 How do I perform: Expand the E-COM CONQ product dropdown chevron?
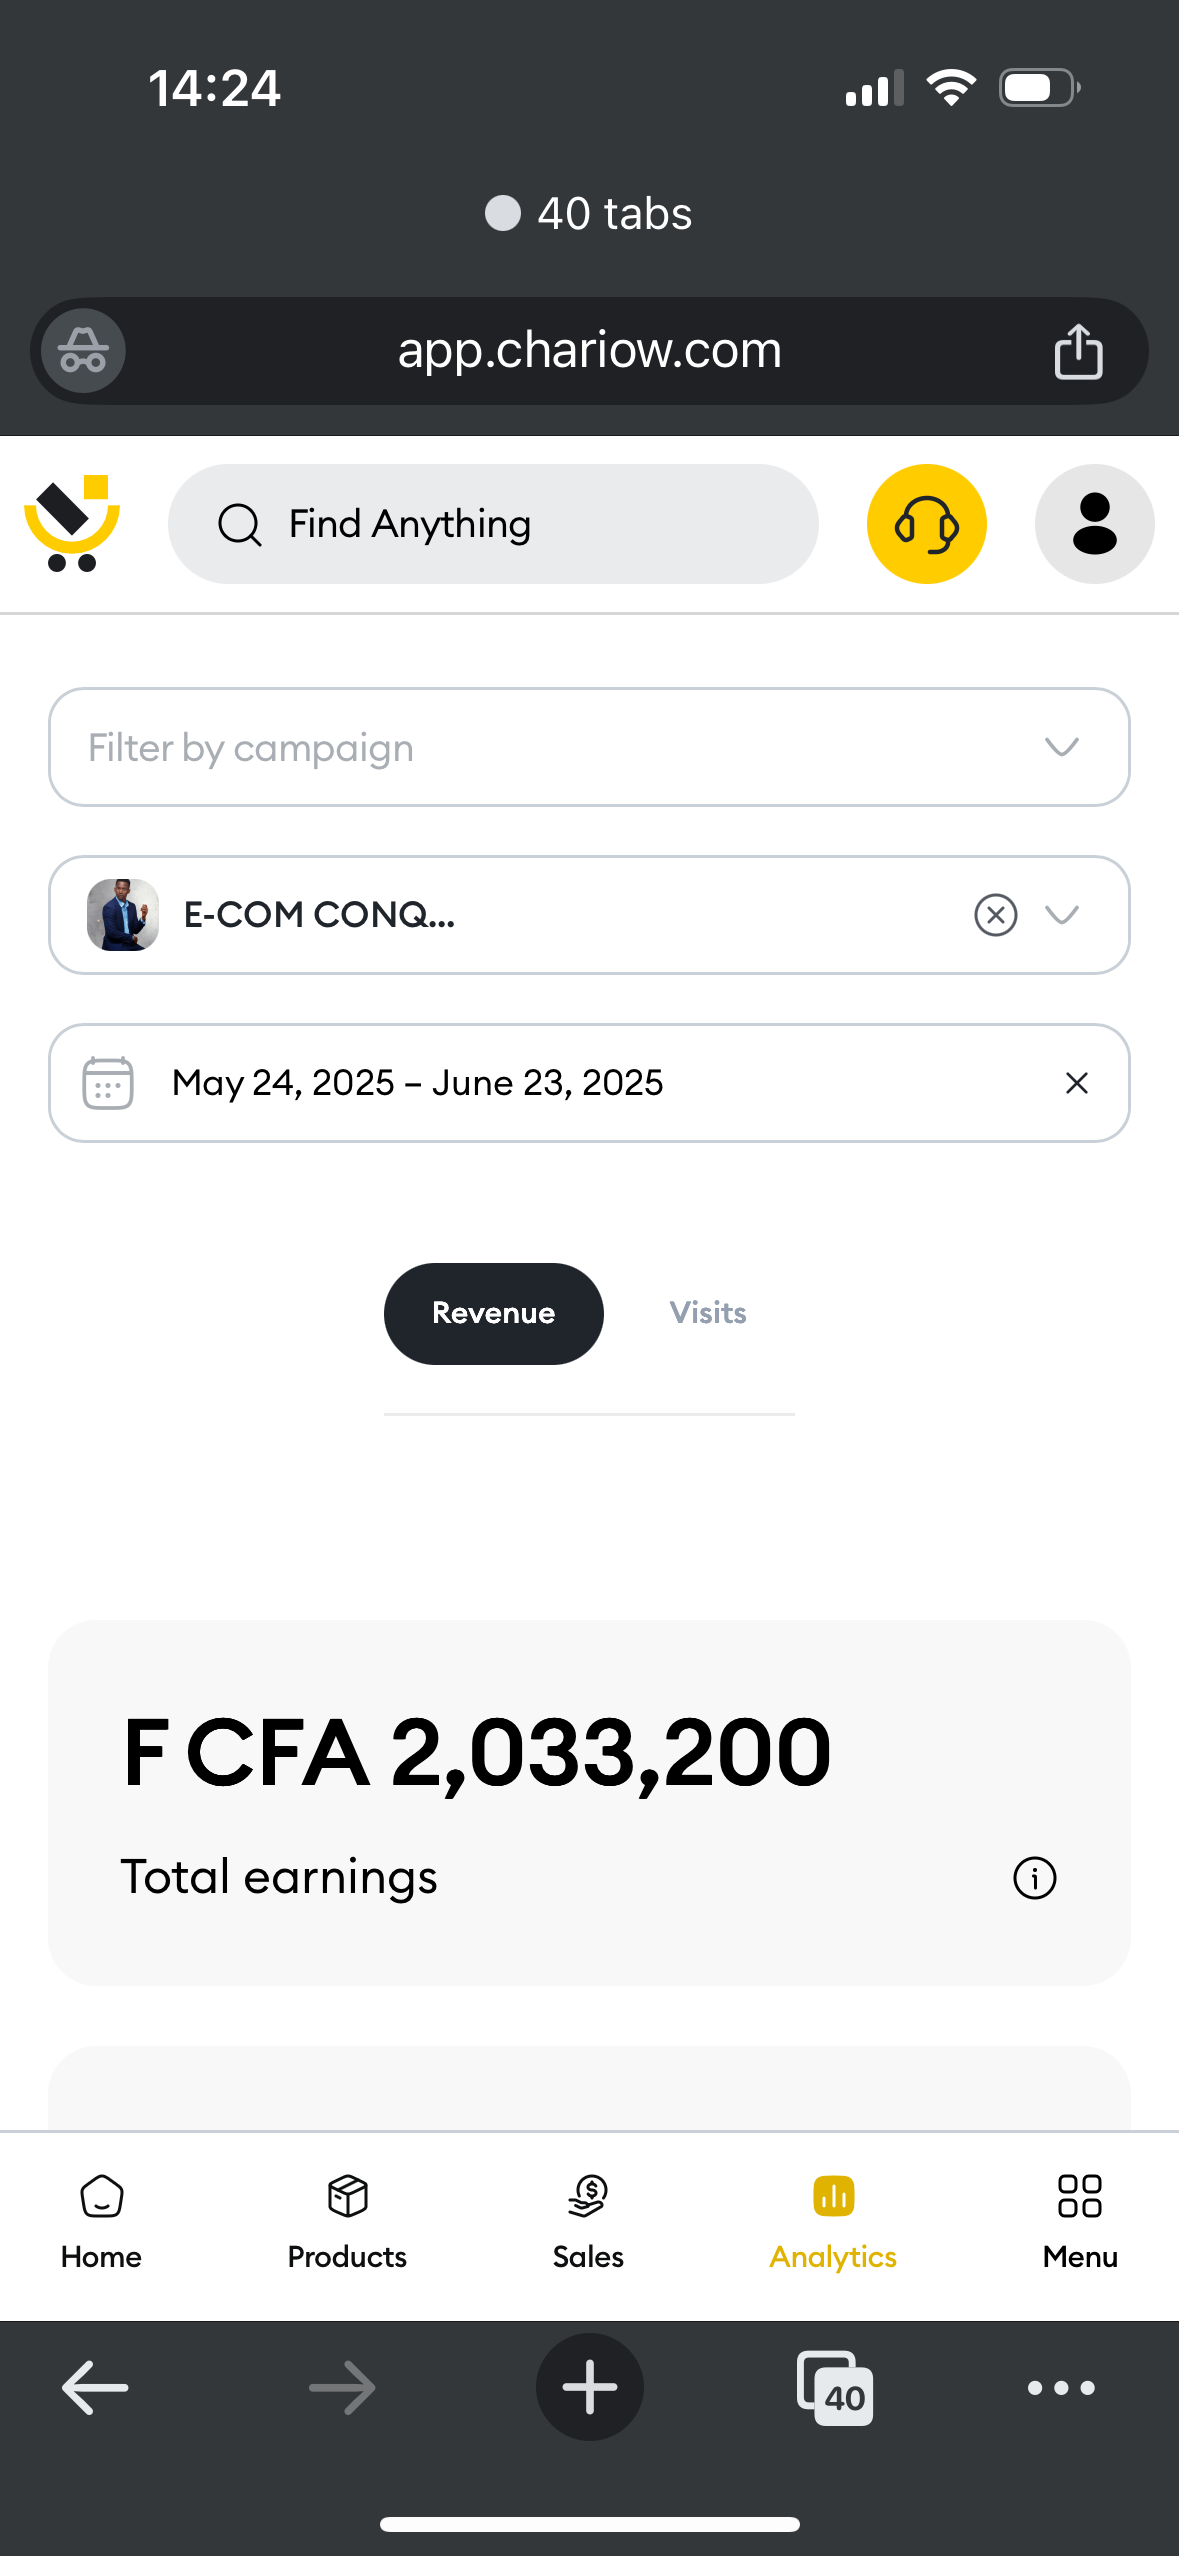[x=1061, y=915]
